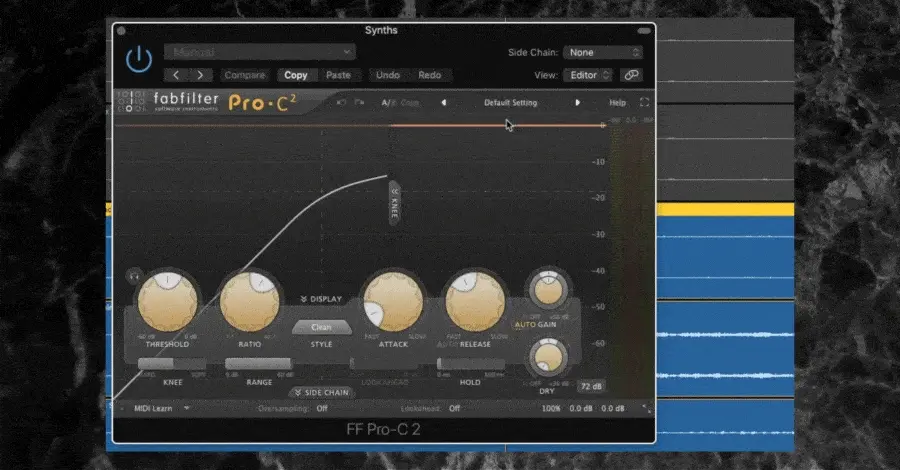Click the output GAIN knob
The width and height of the screenshot is (900, 470).
pyautogui.click(x=548, y=289)
